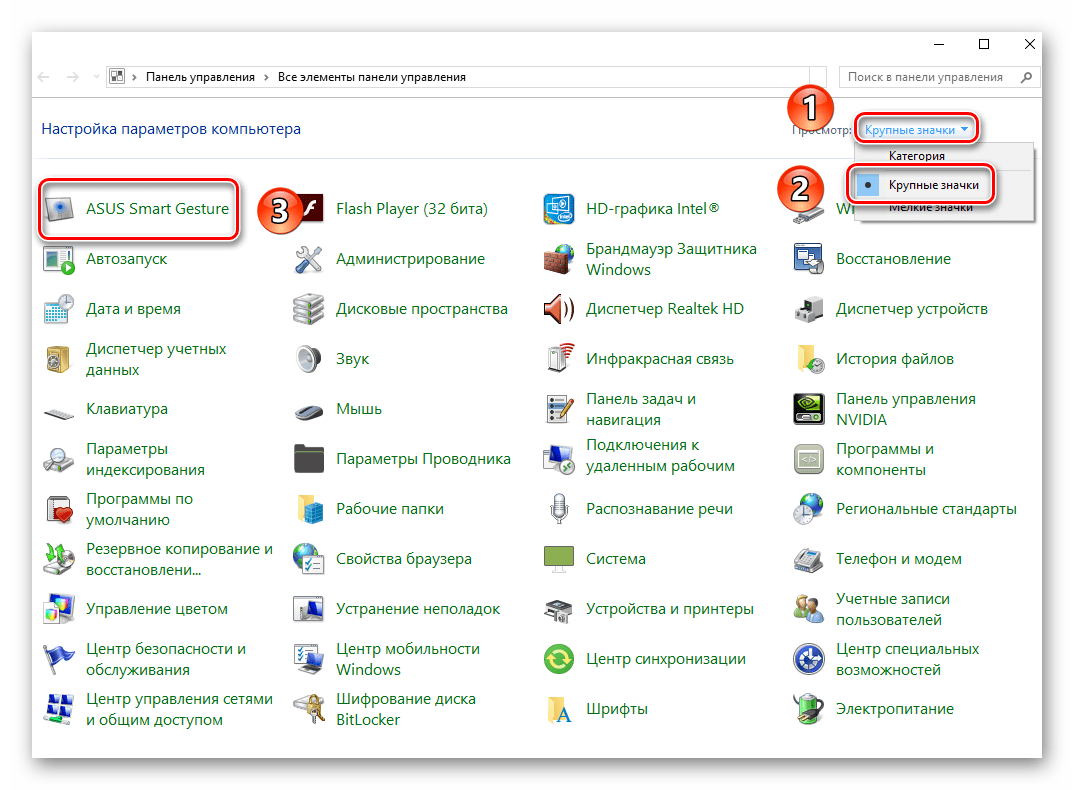Open the Диспетчер Realtek HD speaker icon
1074x790 pixels.
tap(558, 309)
